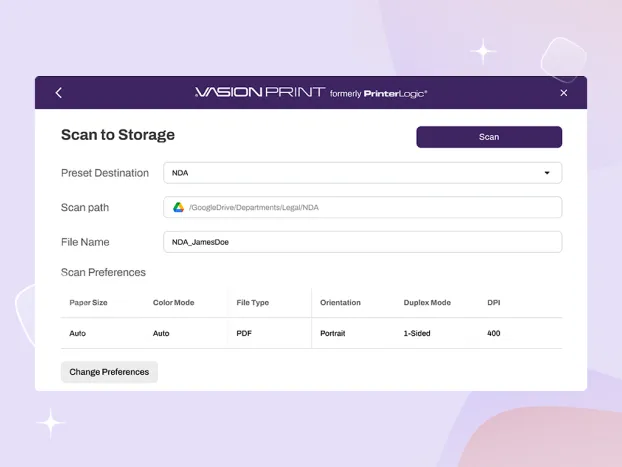Click the PDF file type value
The image size is (622, 467).
tap(243, 333)
